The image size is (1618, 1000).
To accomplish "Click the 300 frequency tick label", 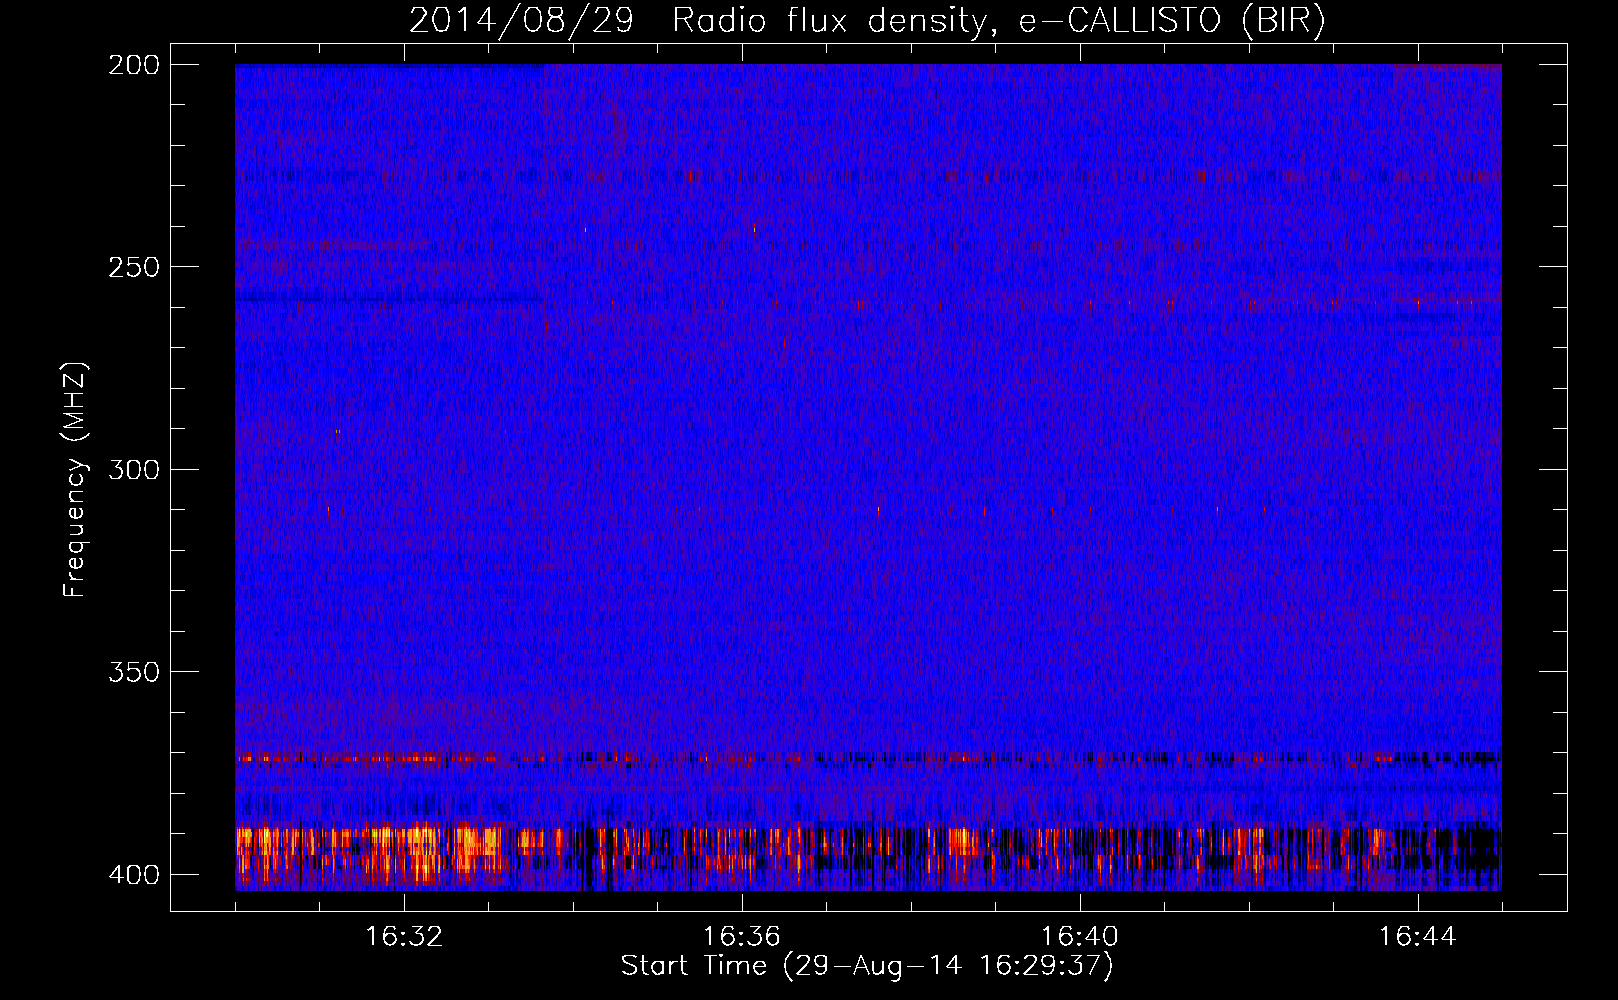I will [x=133, y=469].
